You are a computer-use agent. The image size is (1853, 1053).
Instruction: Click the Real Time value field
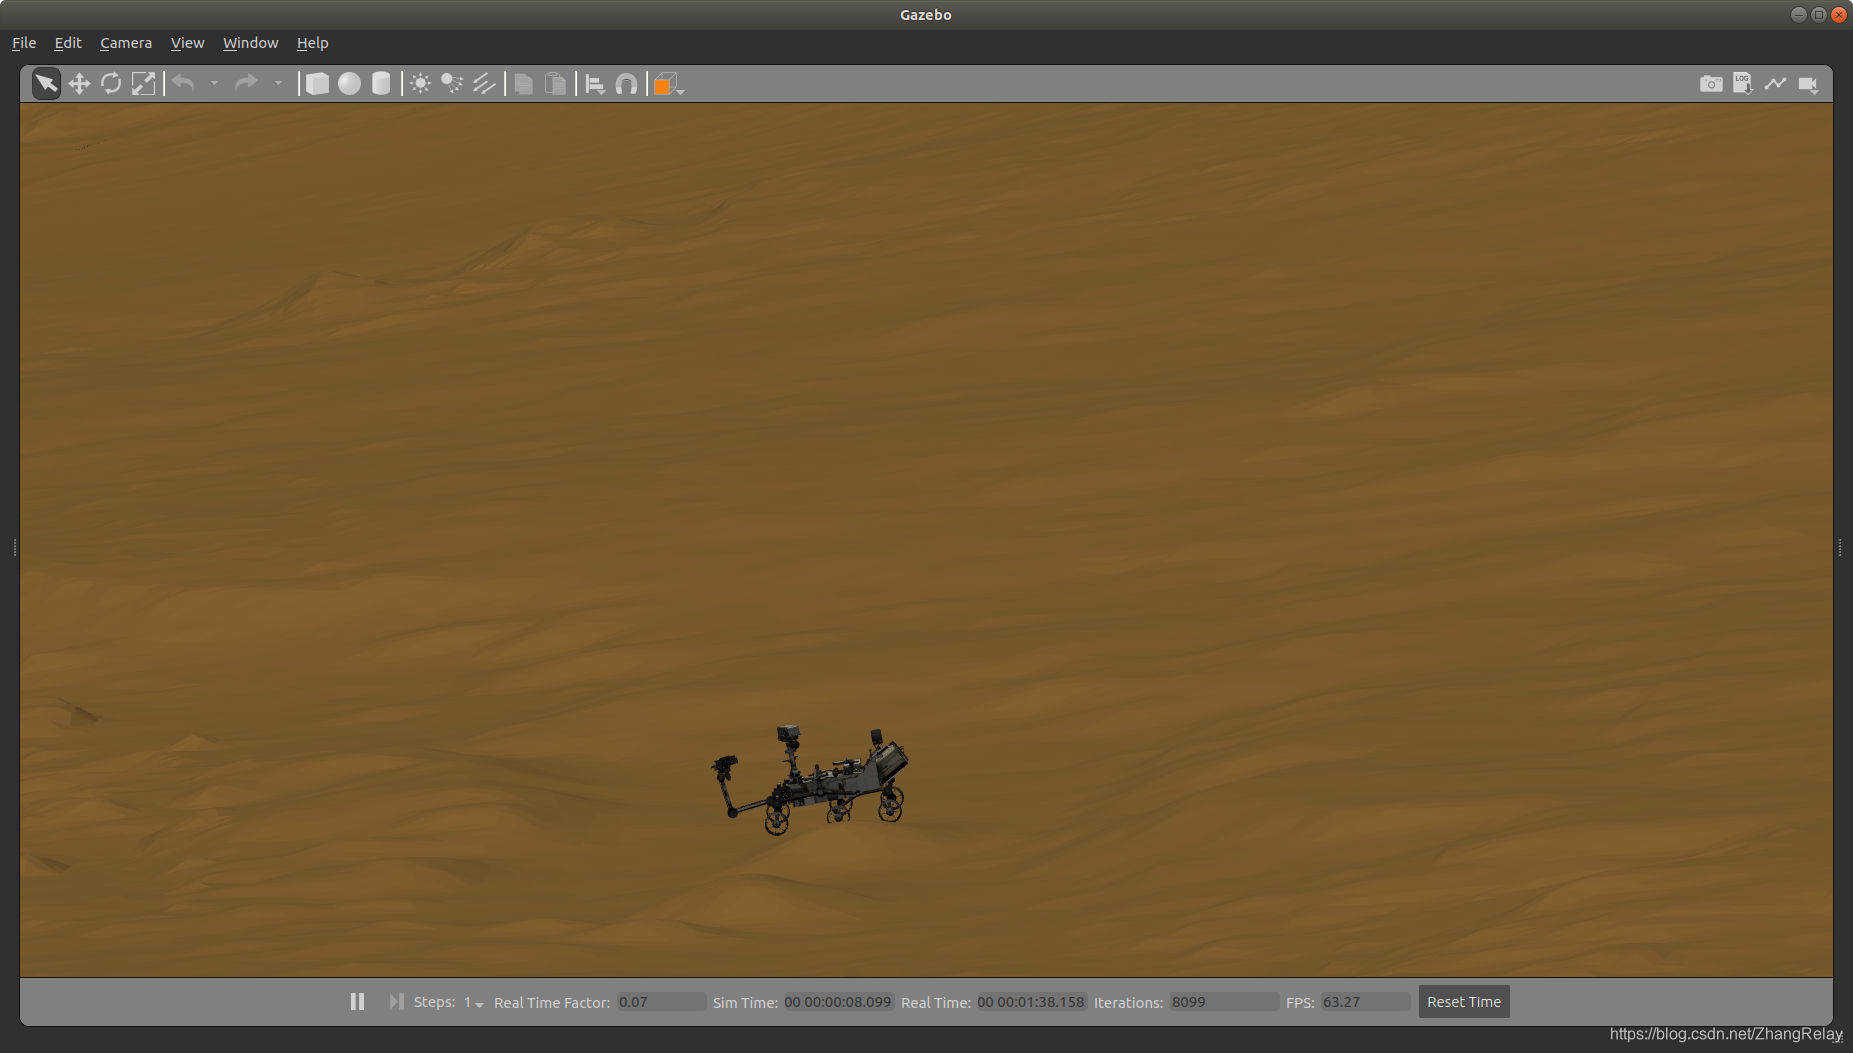coord(1031,1002)
